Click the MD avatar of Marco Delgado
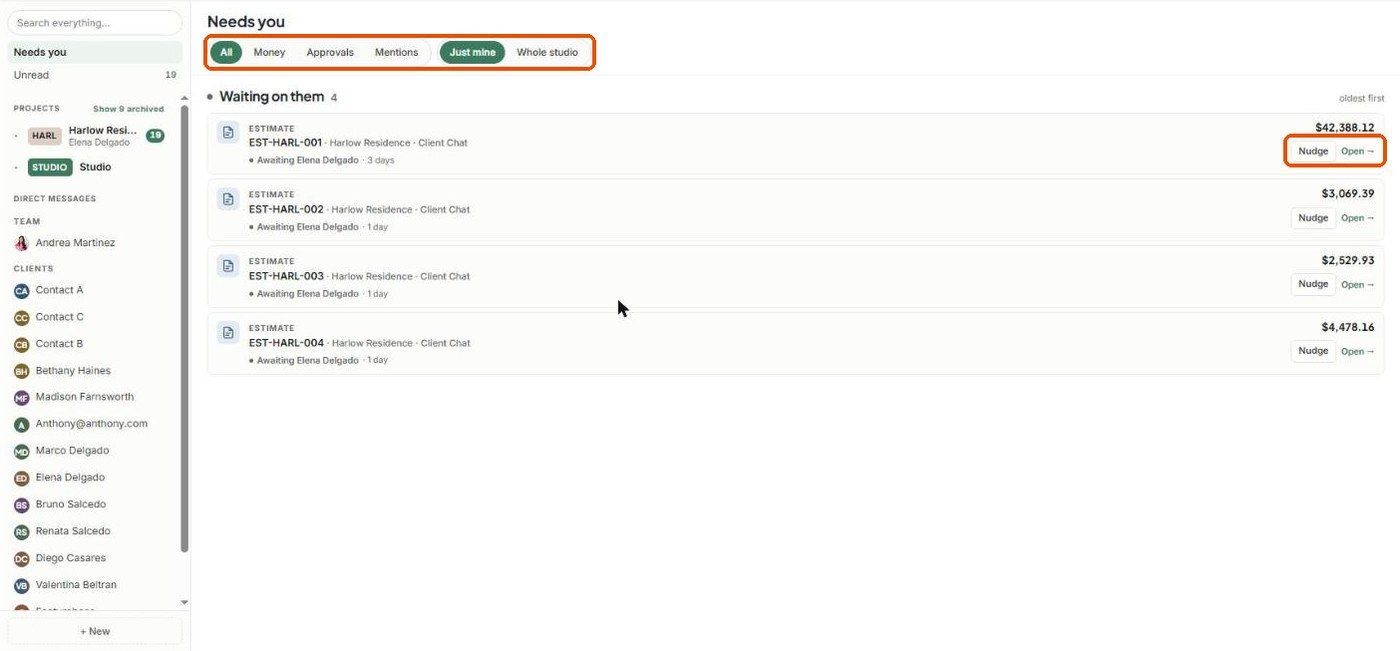1400x651 pixels. [21, 452]
